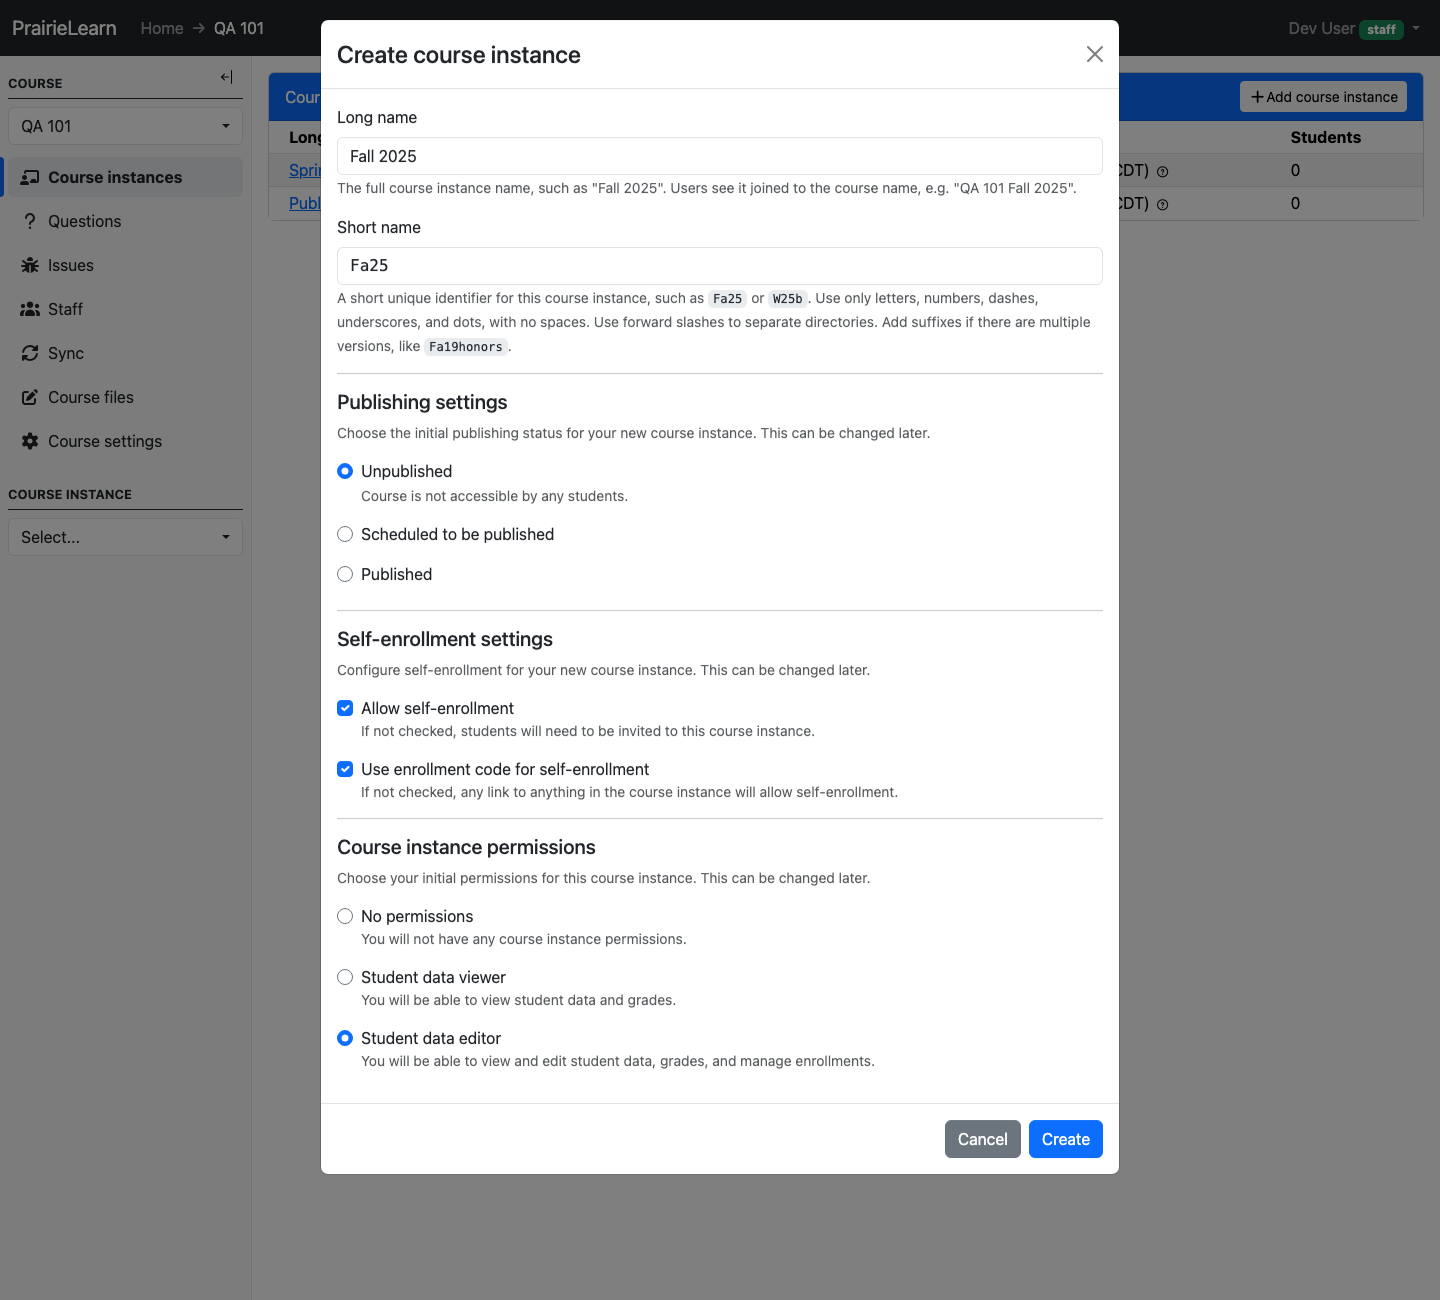Click the people icon beside Staff
This screenshot has width=1440, height=1300.
[30, 309]
